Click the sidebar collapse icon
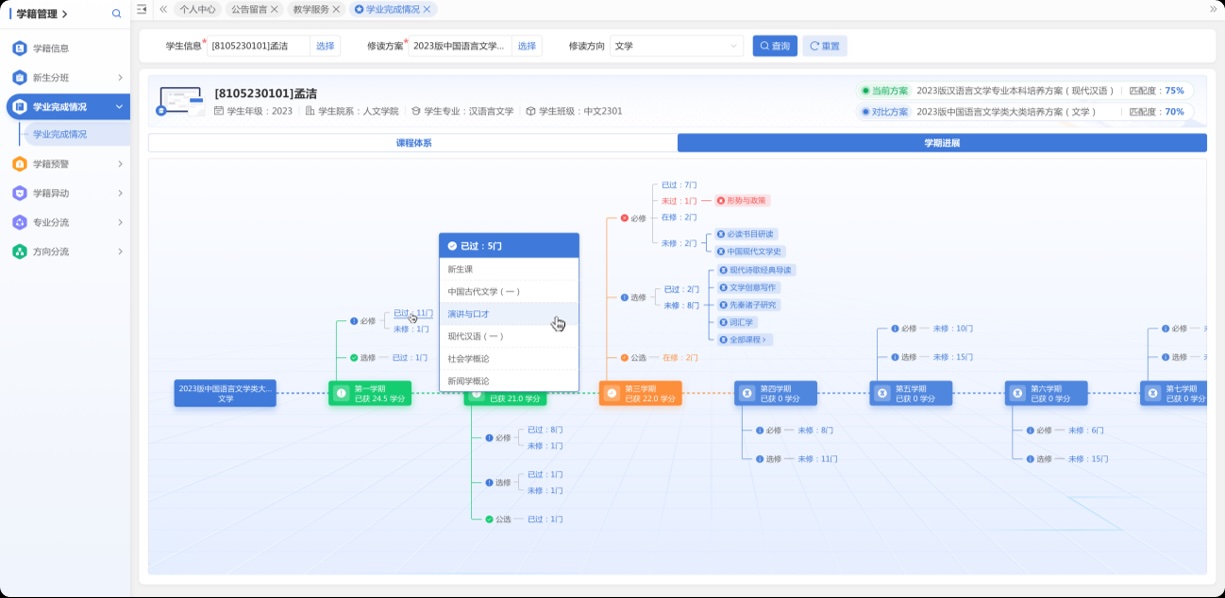Screen dimensions: 1225x598 coord(141,9)
